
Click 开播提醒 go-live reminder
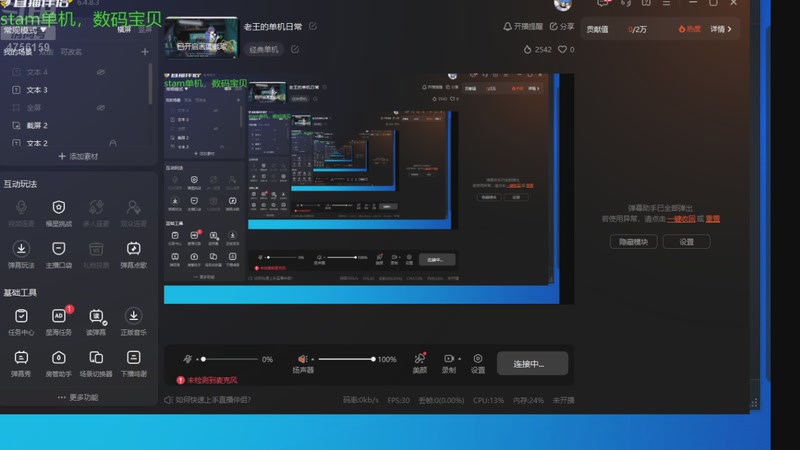coord(523,26)
